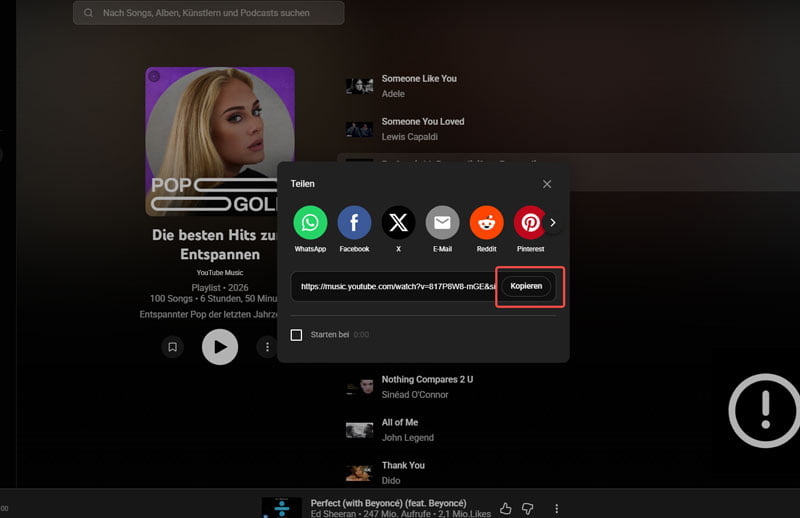Click the Kopieren button
Image resolution: width=800 pixels, height=518 pixels.
point(526,286)
